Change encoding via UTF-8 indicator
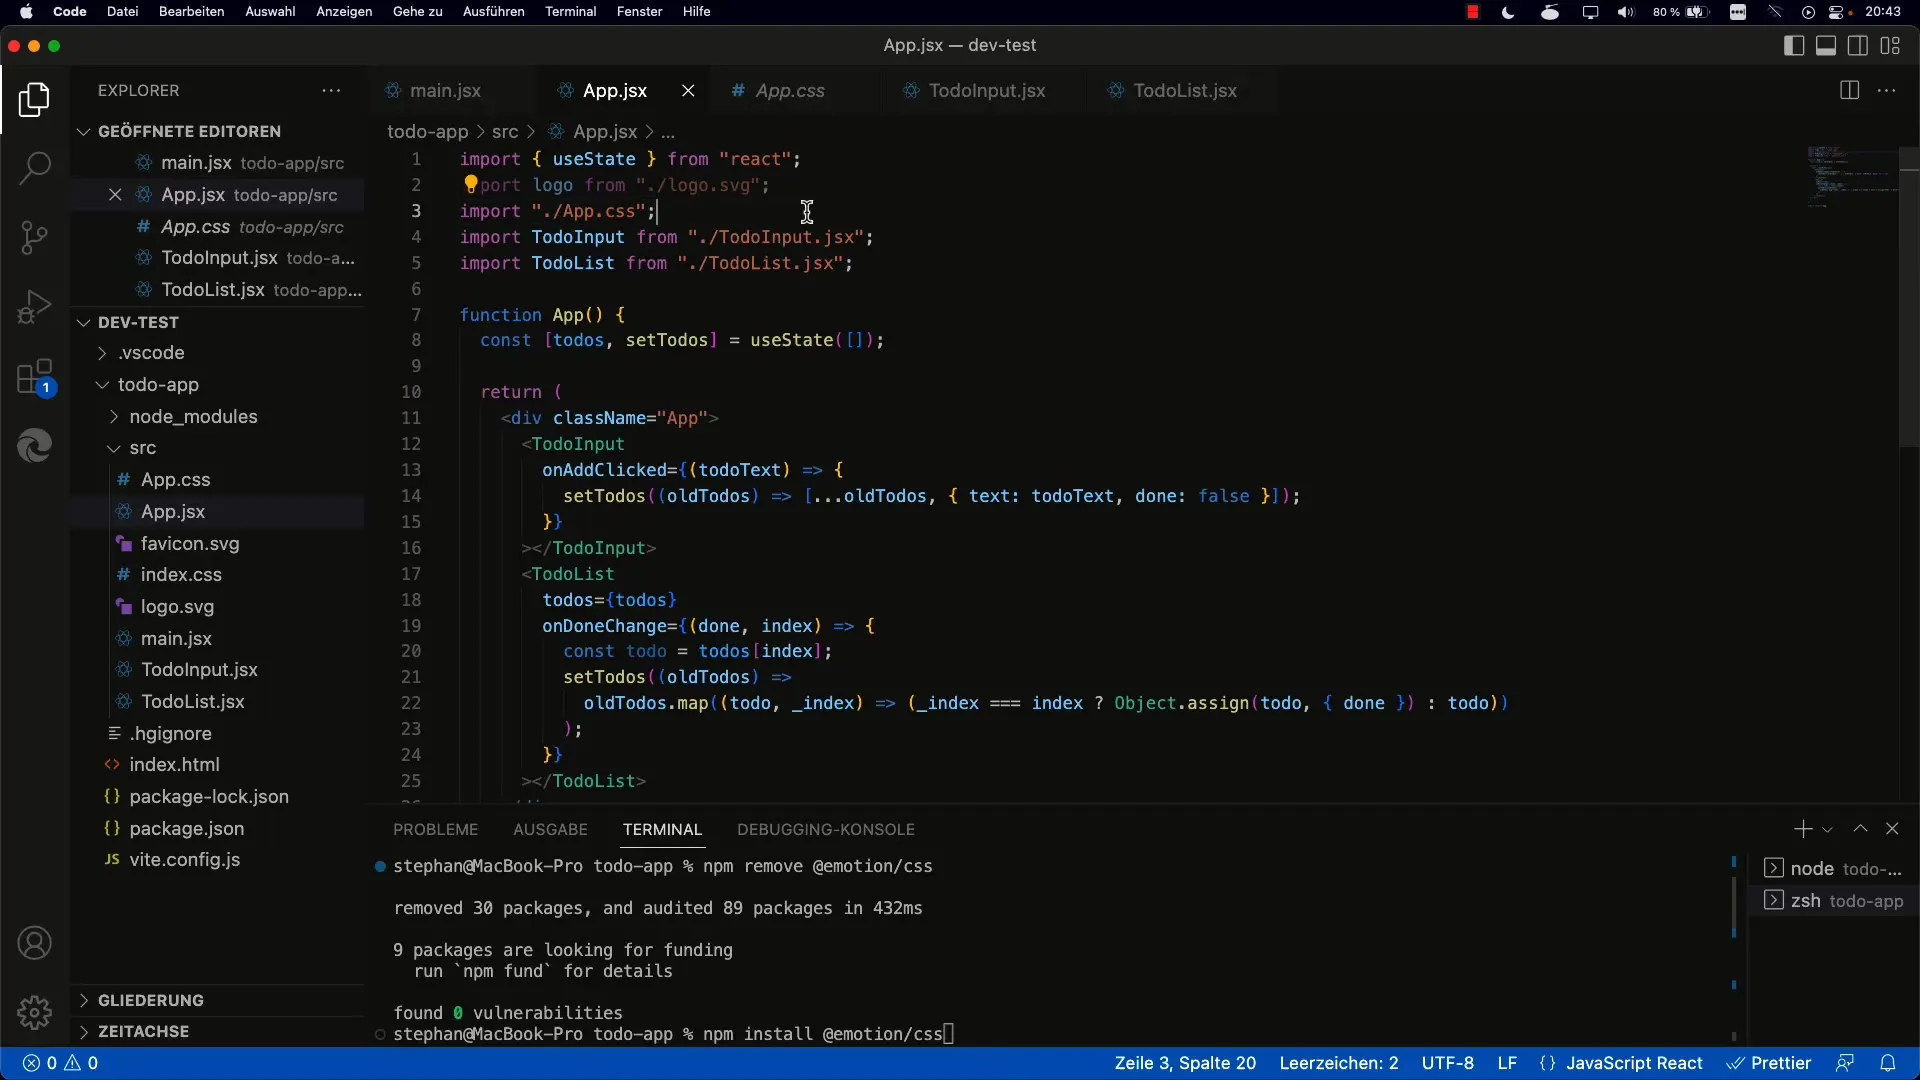This screenshot has width=1920, height=1080. point(1447,1063)
